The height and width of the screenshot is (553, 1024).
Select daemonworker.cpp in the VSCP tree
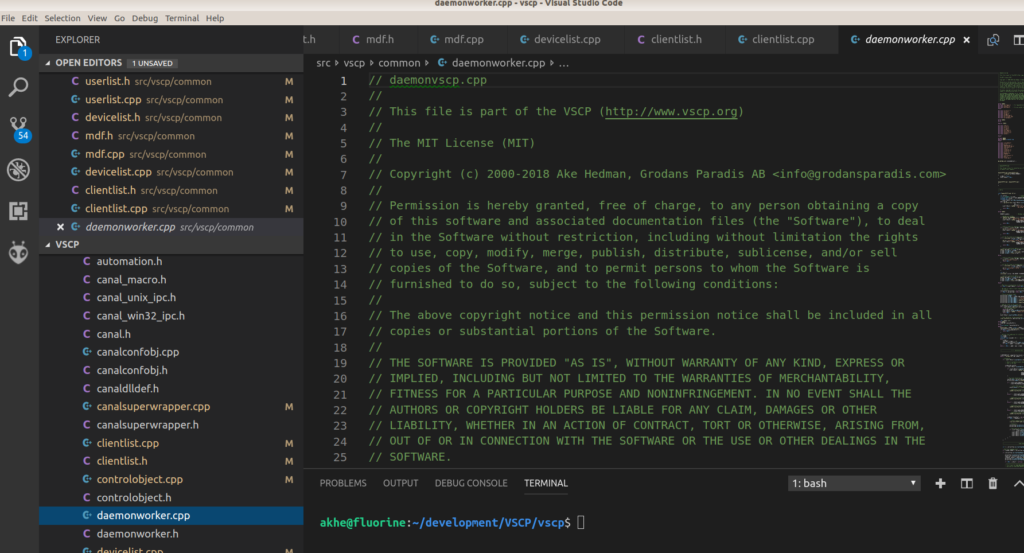(171, 515)
